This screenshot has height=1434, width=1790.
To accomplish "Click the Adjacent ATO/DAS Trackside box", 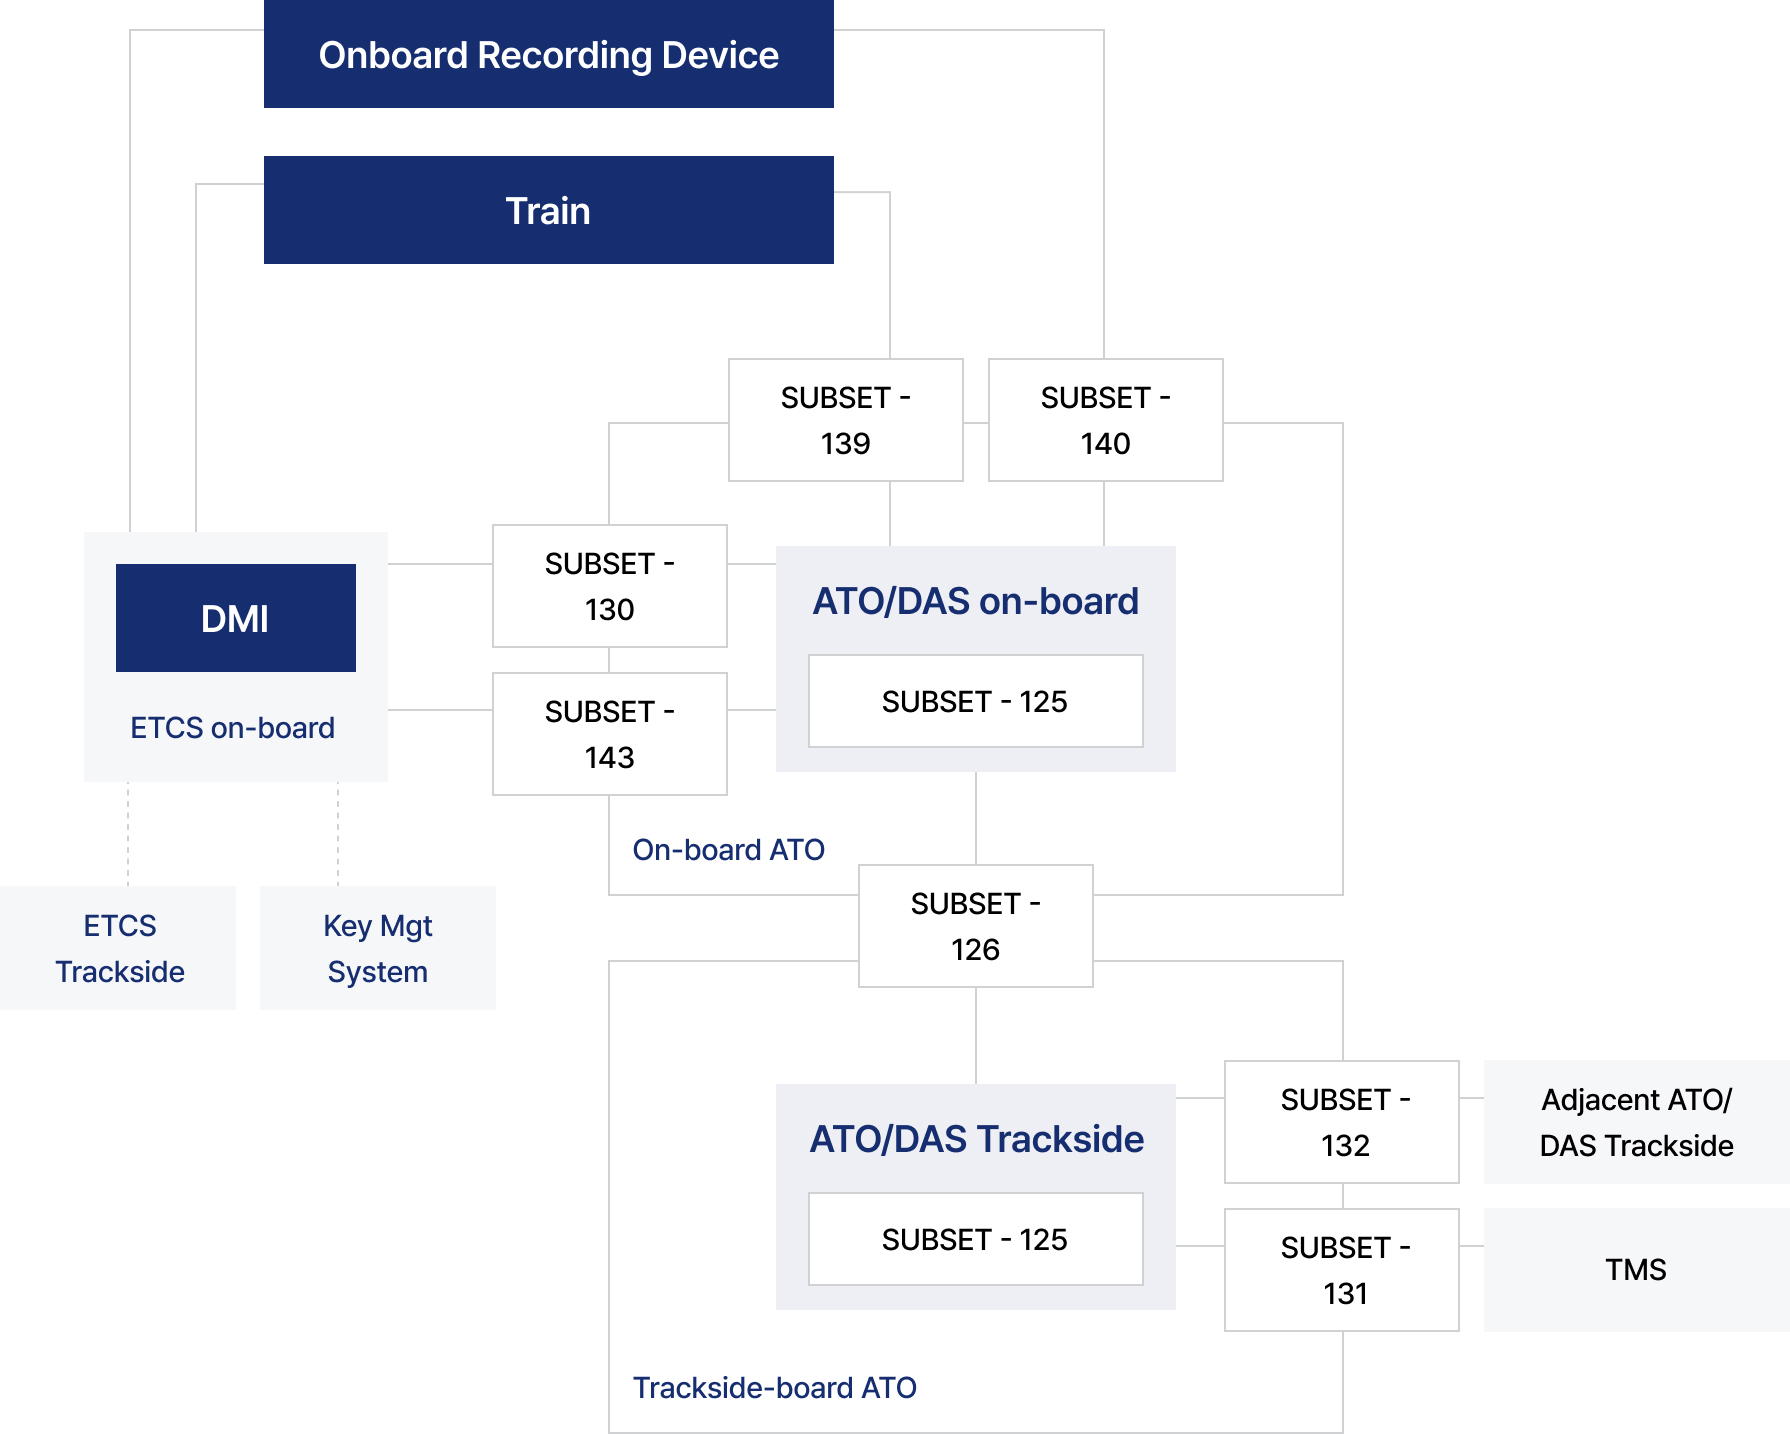I will pos(1636,1122).
